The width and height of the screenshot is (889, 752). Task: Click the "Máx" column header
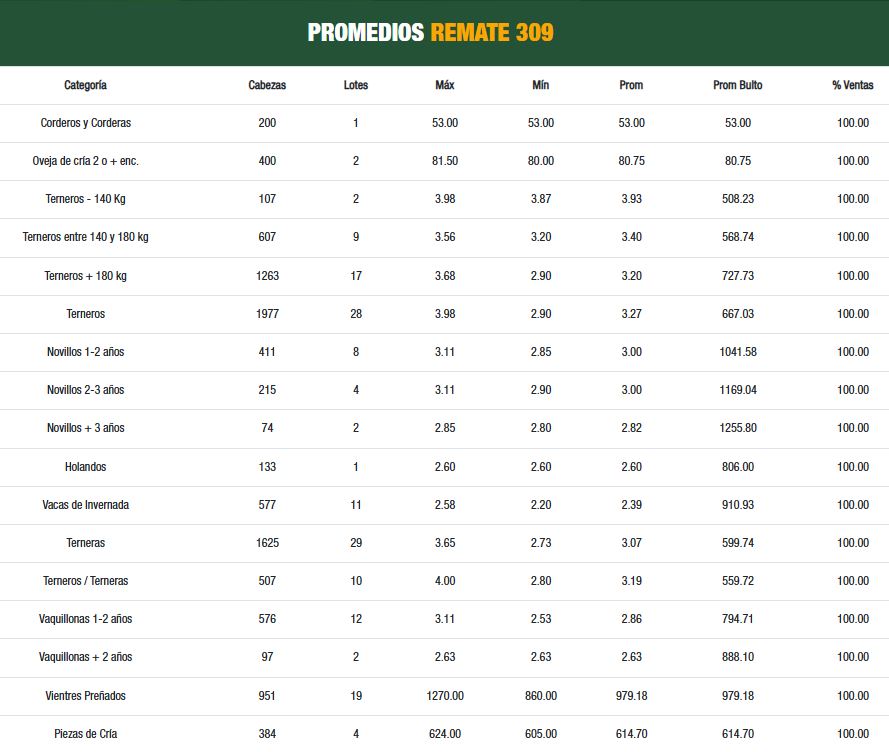445,85
